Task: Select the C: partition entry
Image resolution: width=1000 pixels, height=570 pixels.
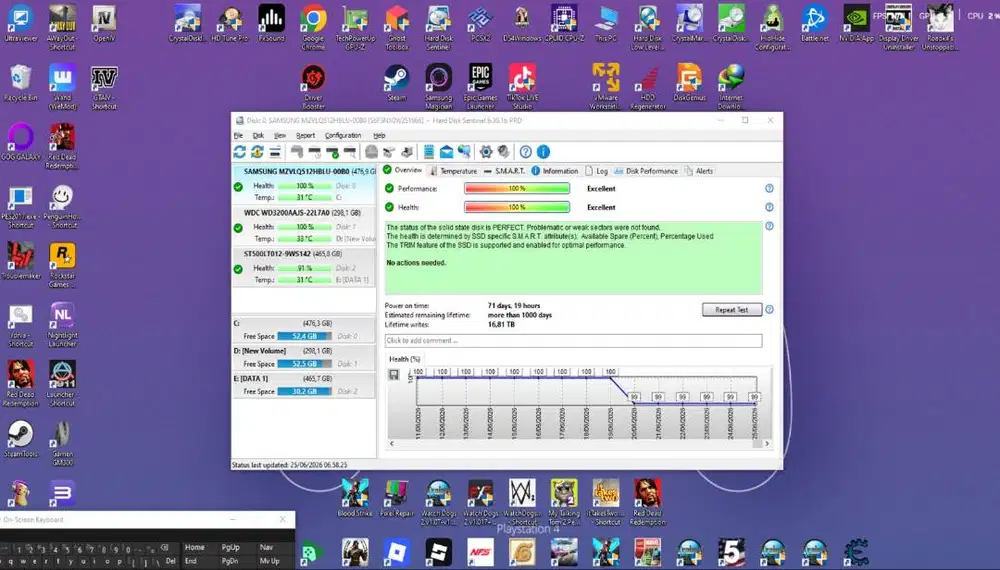Action: [304, 330]
